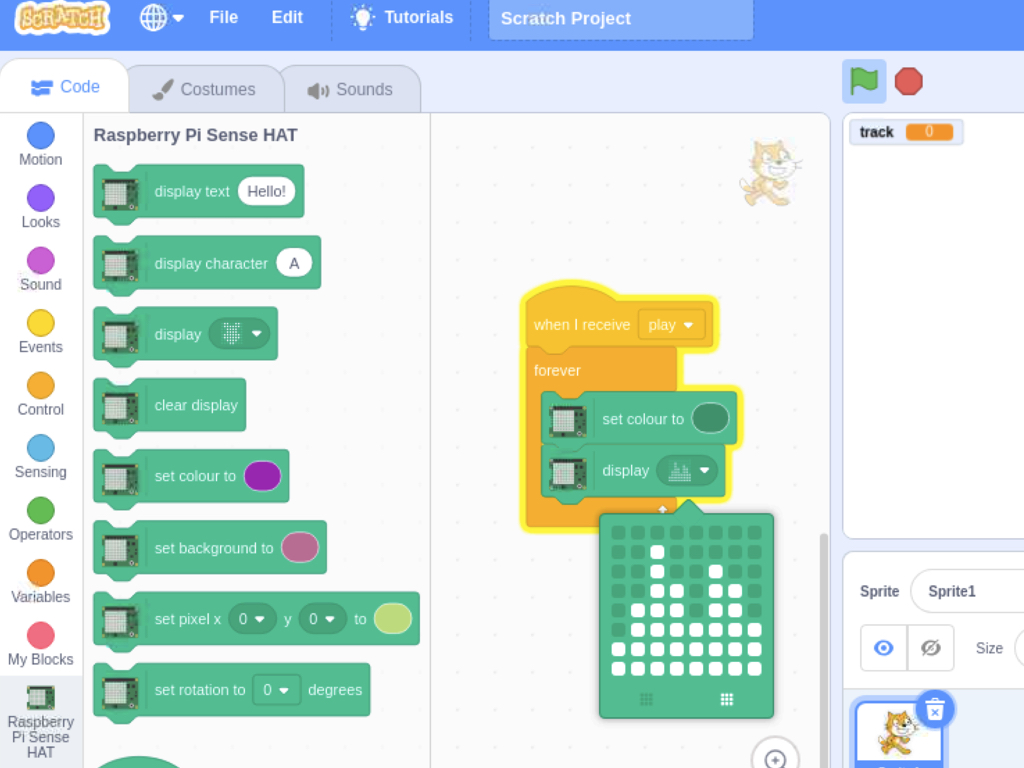This screenshot has width=1024, height=768.
Task: Open the 'play' message dropdown
Action: [671, 325]
